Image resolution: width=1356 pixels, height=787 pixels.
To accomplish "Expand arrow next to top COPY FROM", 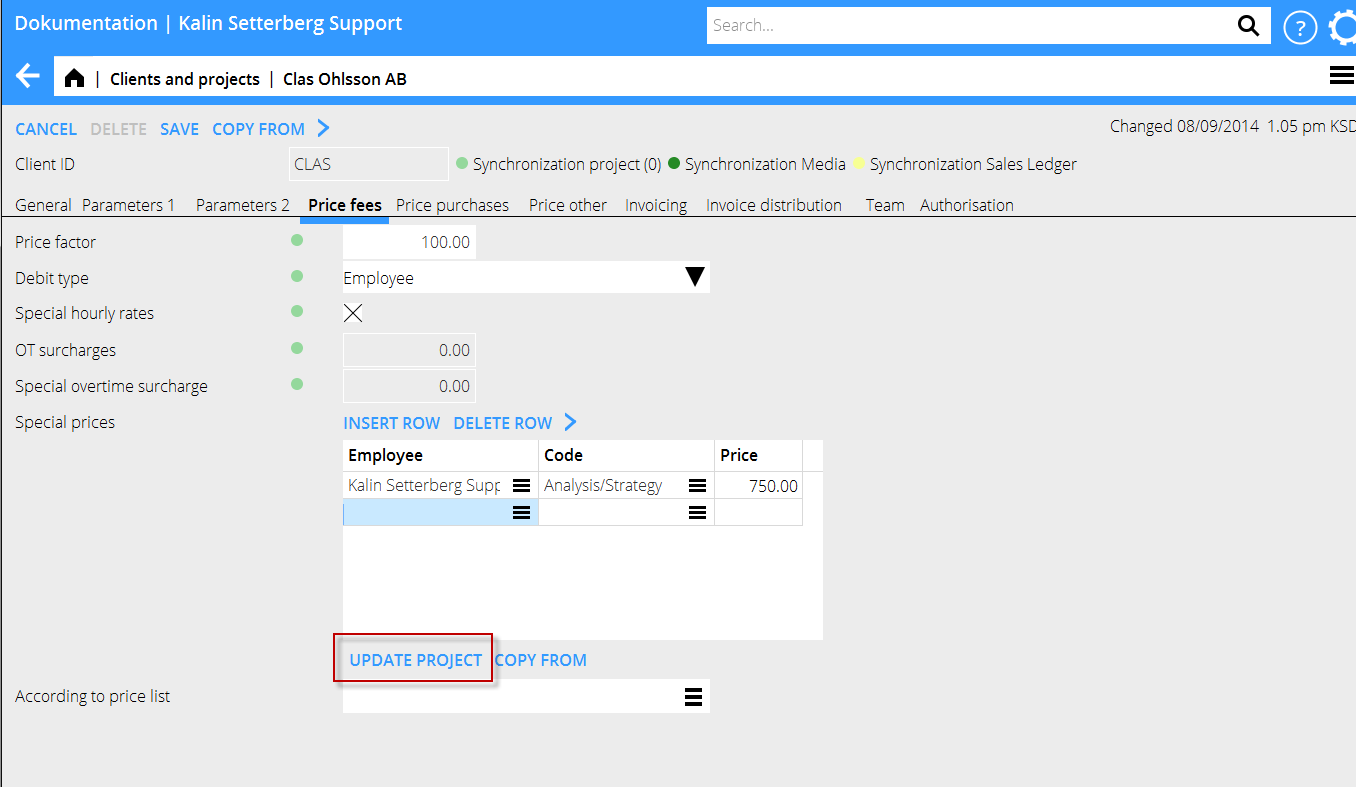I will [x=323, y=128].
